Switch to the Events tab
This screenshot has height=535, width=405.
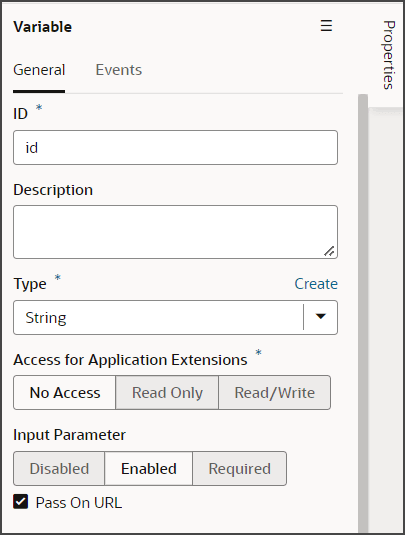click(119, 70)
